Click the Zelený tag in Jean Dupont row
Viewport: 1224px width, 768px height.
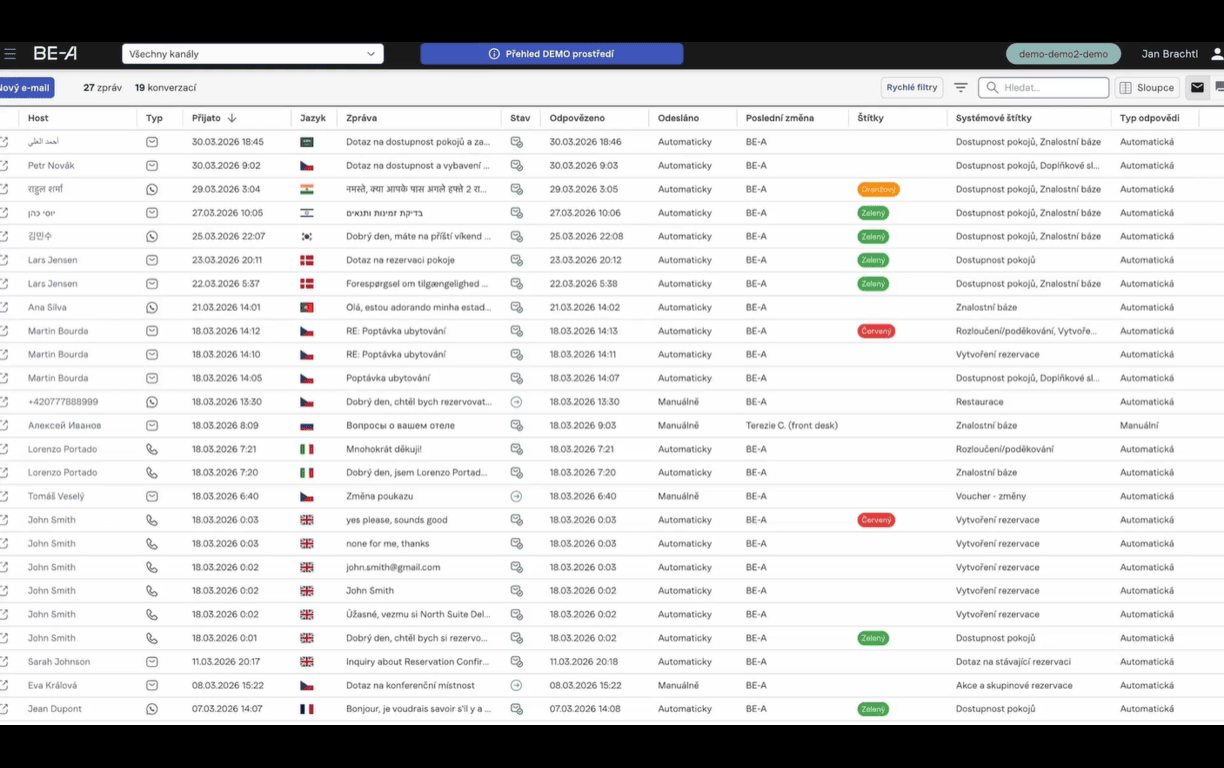pos(873,709)
